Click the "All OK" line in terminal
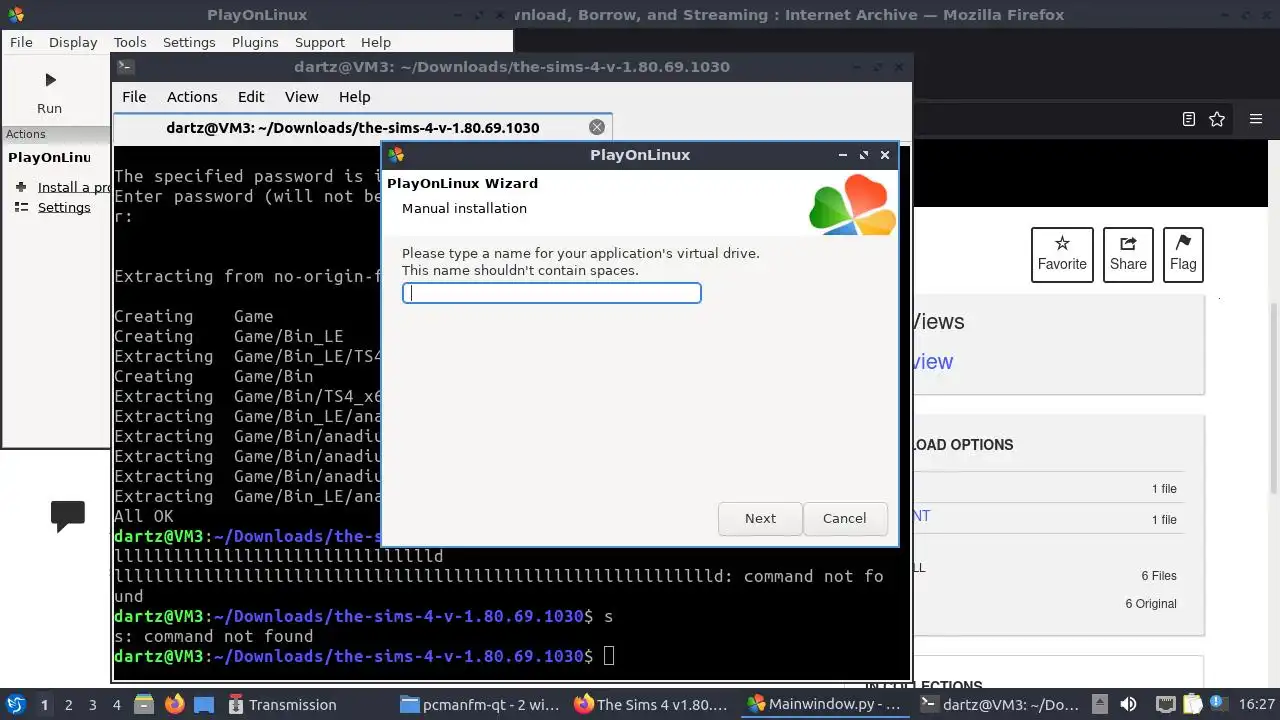Screen dimensions: 1280x720 (x=144, y=516)
